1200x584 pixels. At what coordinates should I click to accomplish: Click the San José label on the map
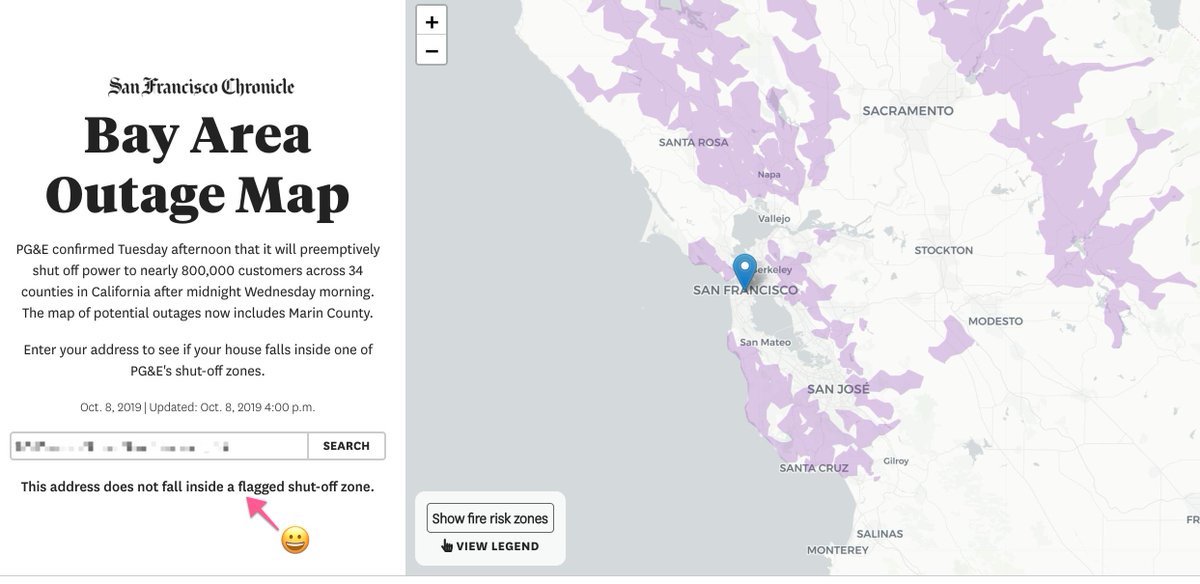click(838, 388)
